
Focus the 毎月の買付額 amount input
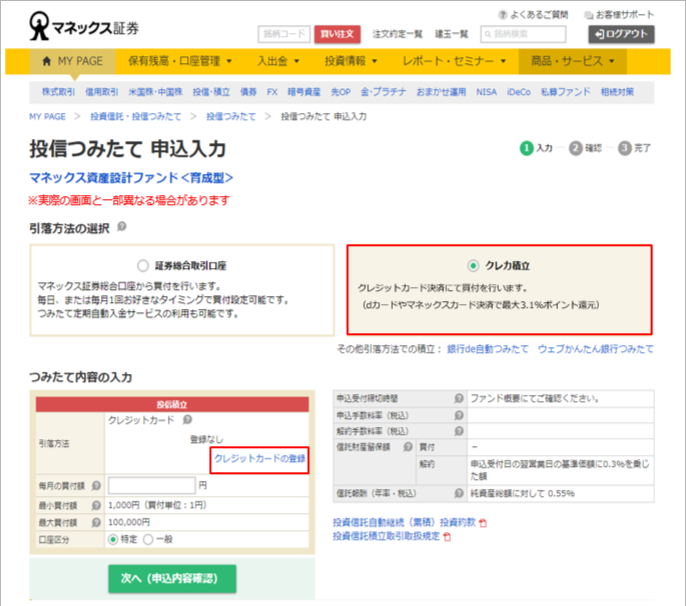click(x=151, y=485)
